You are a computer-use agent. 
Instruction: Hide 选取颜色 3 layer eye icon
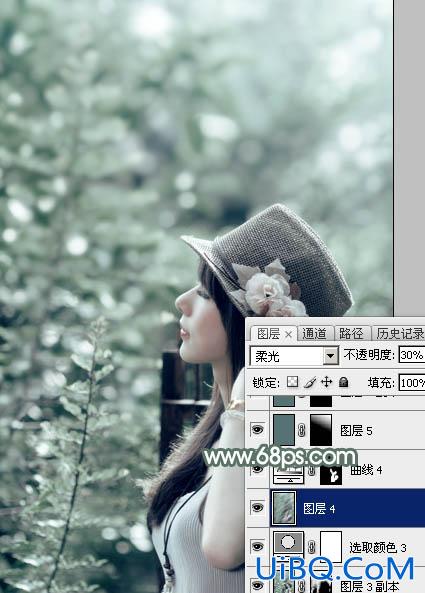pyautogui.click(x=257, y=546)
